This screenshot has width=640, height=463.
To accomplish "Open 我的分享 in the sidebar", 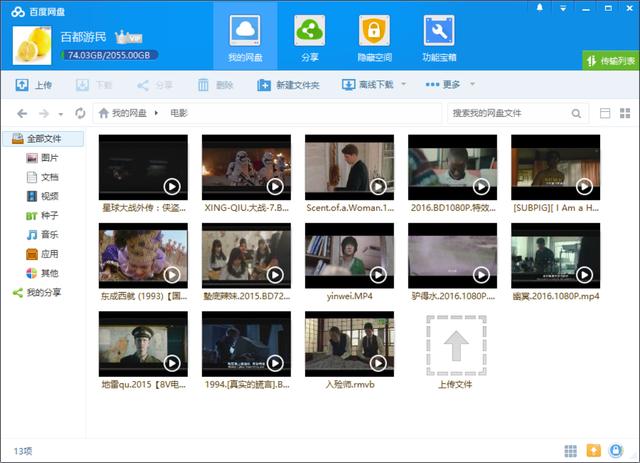I will coord(37,292).
